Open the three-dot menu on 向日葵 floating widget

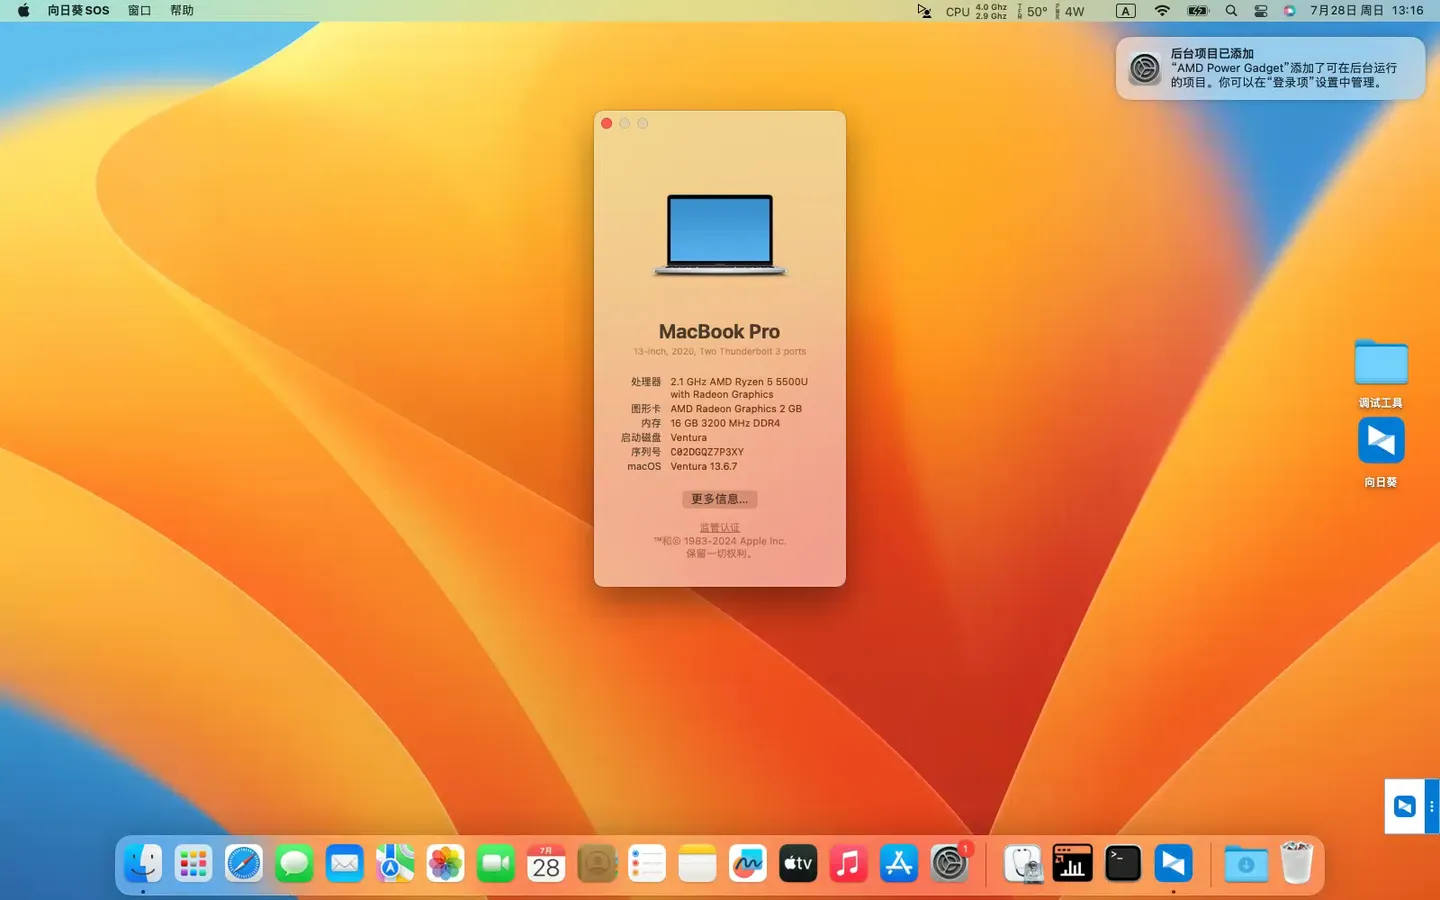[x=1432, y=806]
